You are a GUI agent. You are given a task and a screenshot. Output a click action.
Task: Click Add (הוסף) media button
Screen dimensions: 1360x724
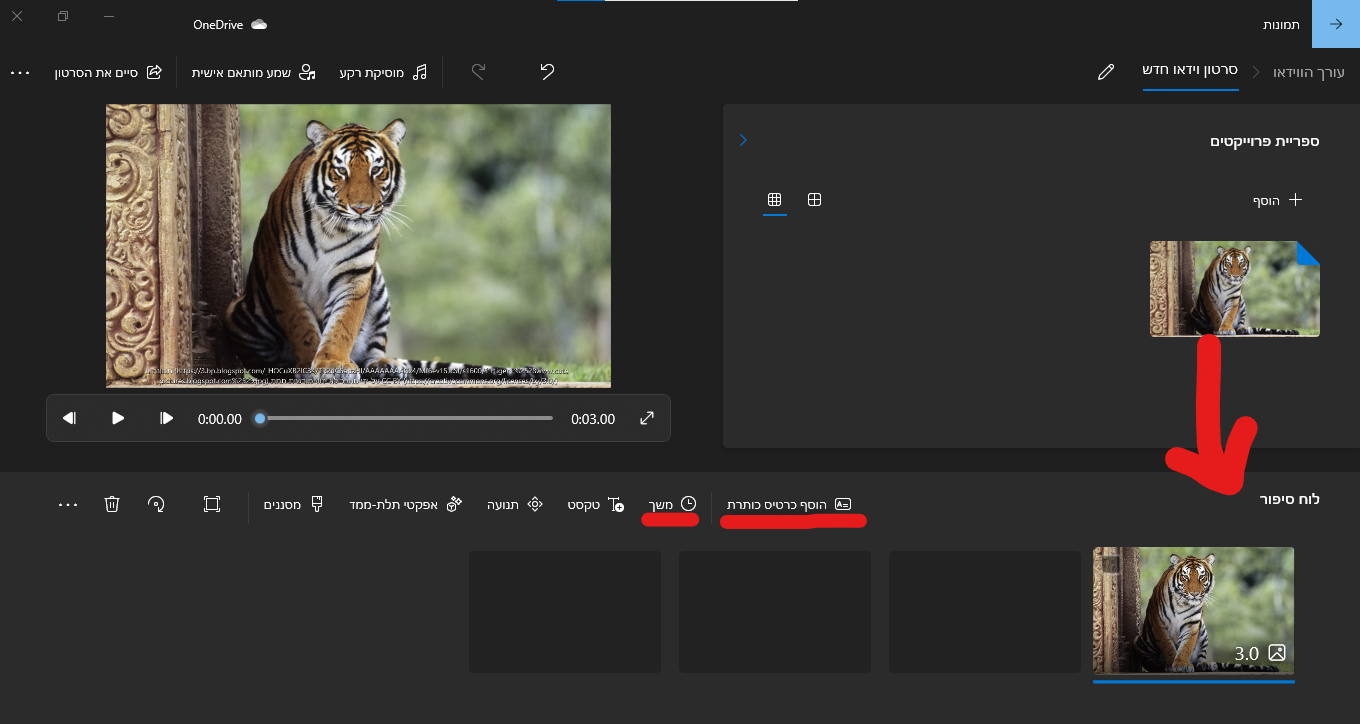1278,200
